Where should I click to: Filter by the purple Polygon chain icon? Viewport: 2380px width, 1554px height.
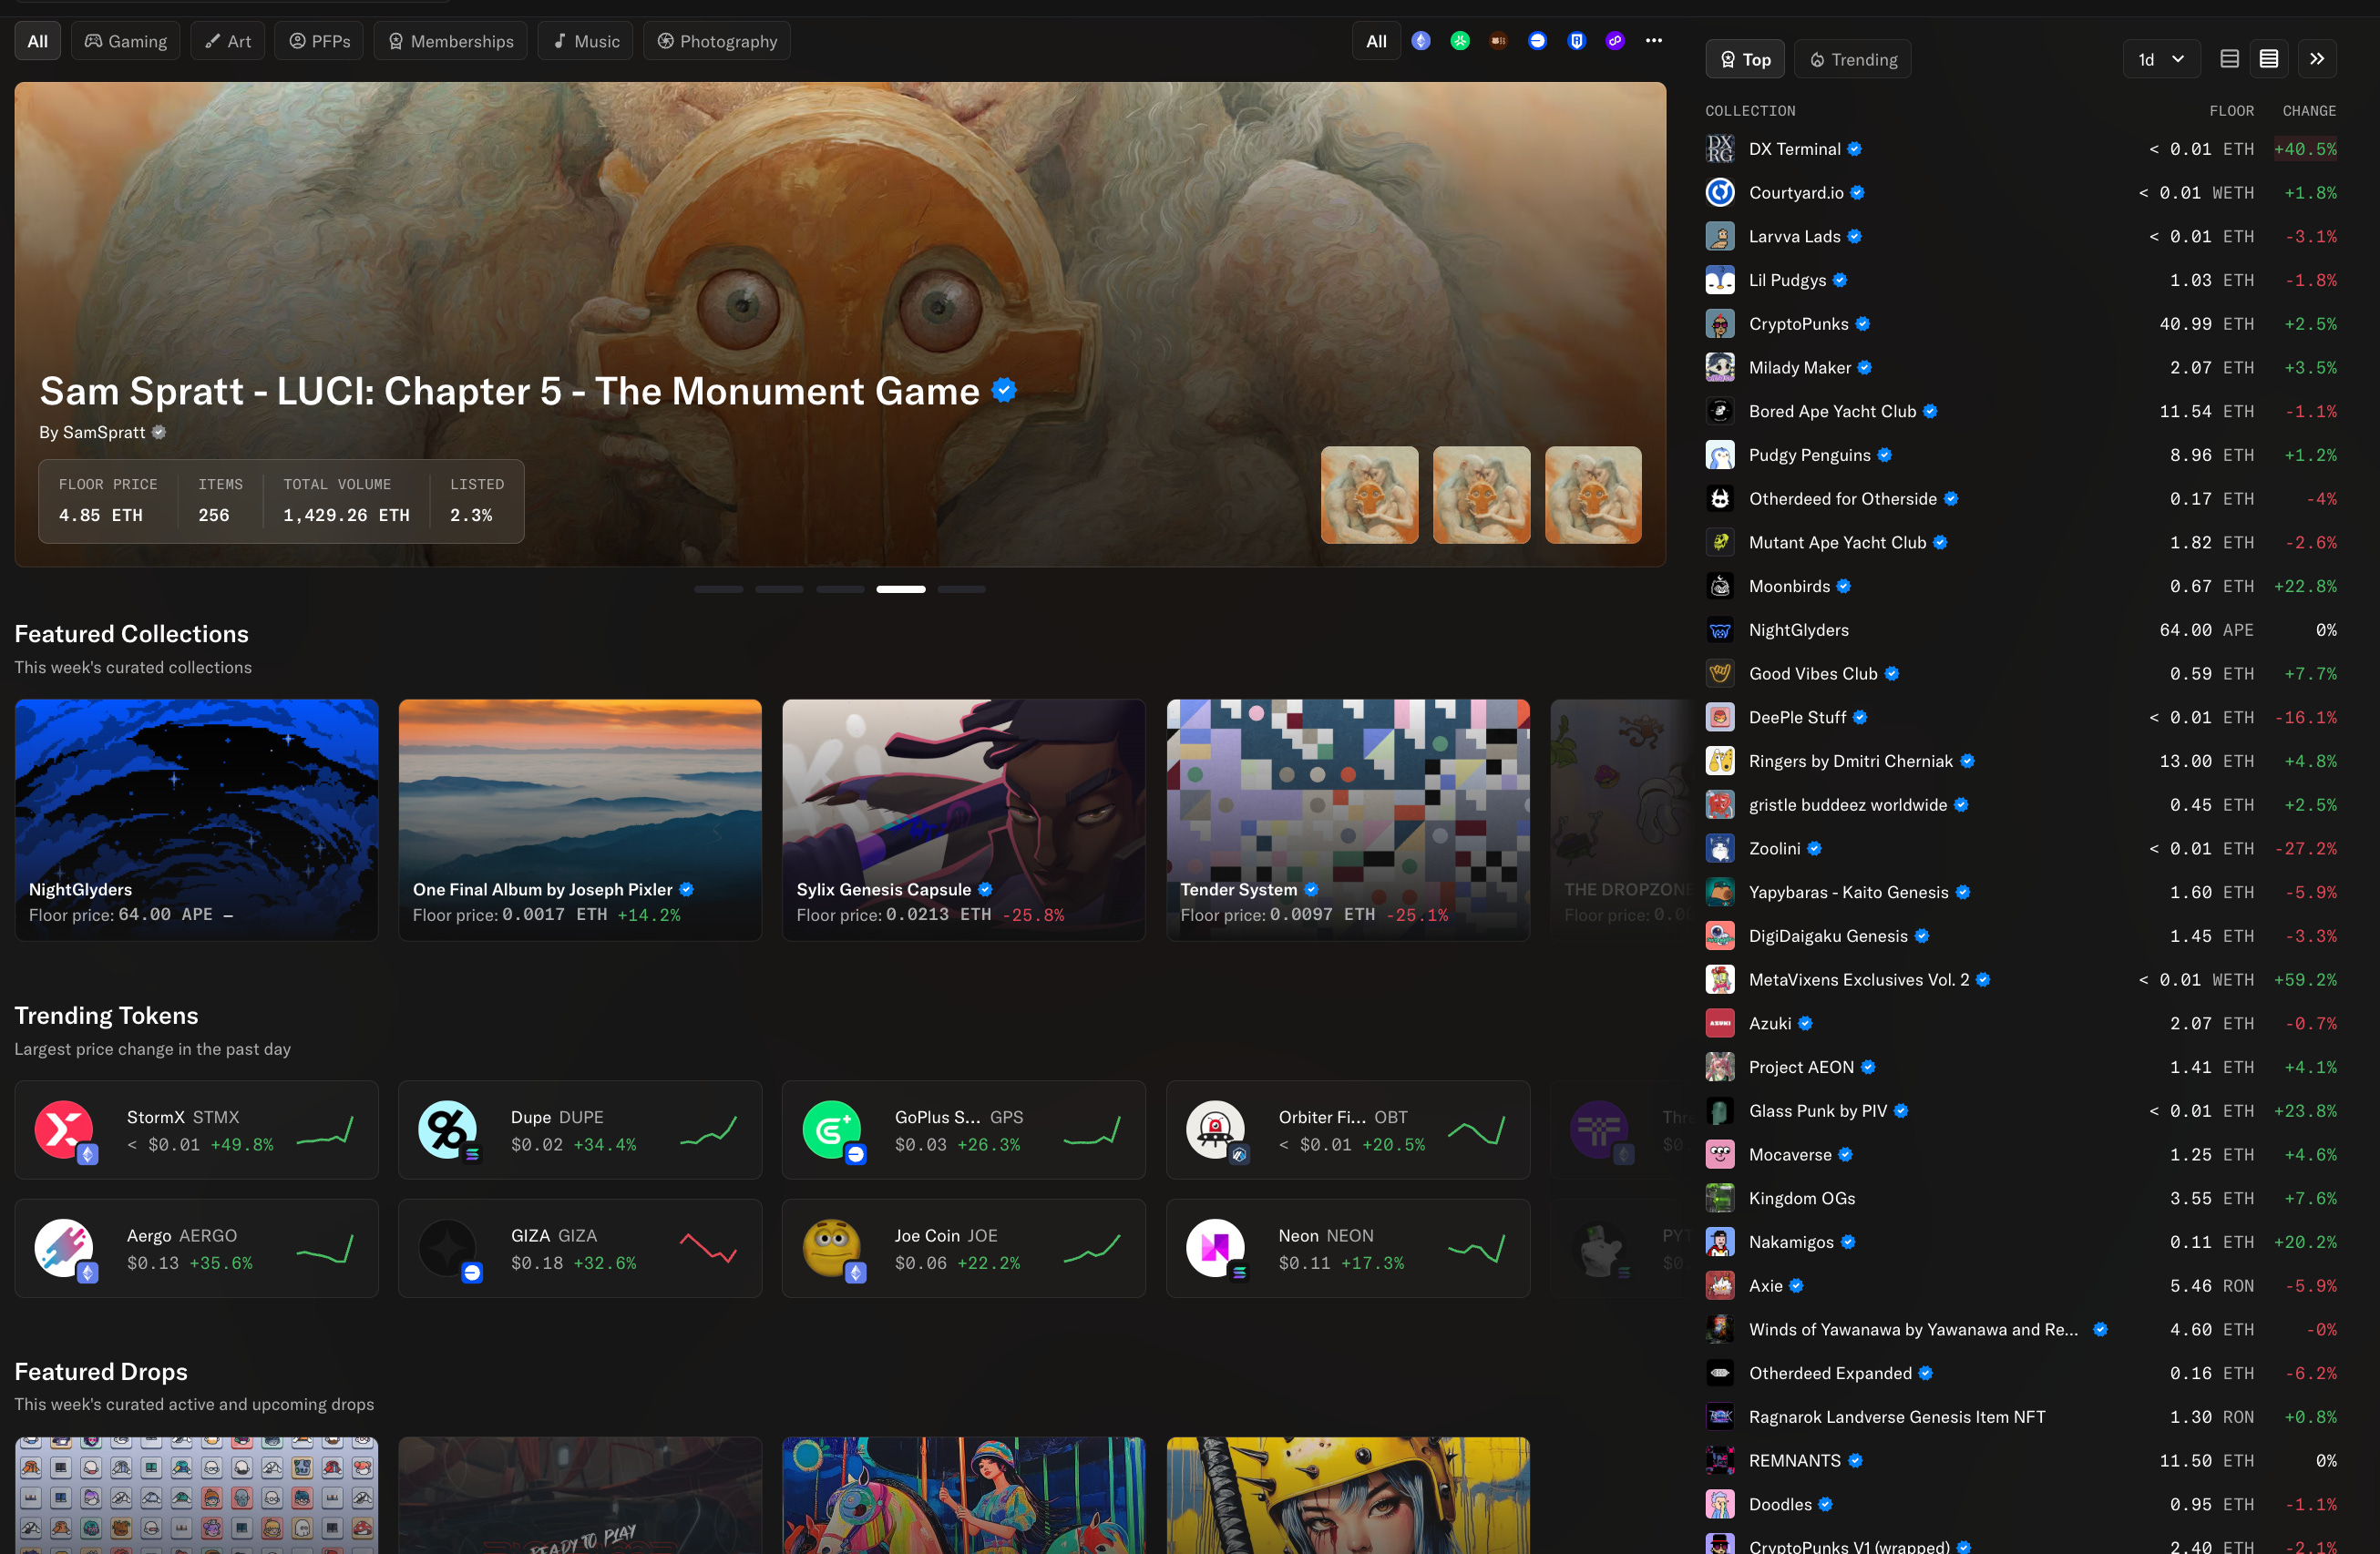(x=1615, y=41)
